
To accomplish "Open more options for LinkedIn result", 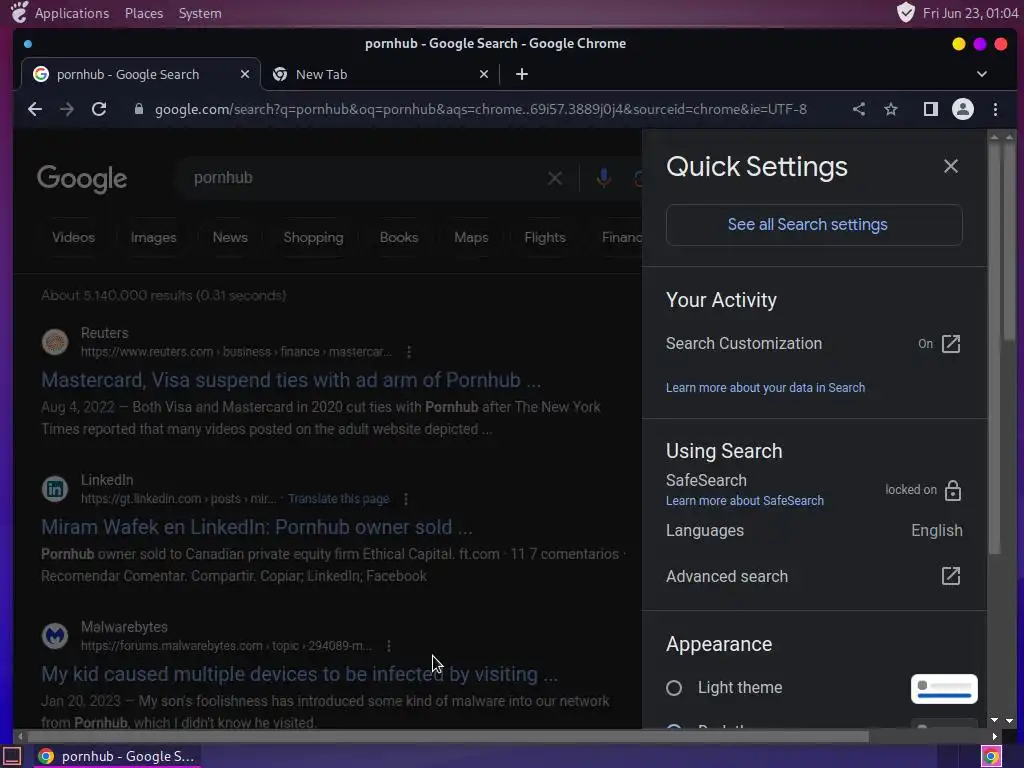I will (x=406, y=499).
